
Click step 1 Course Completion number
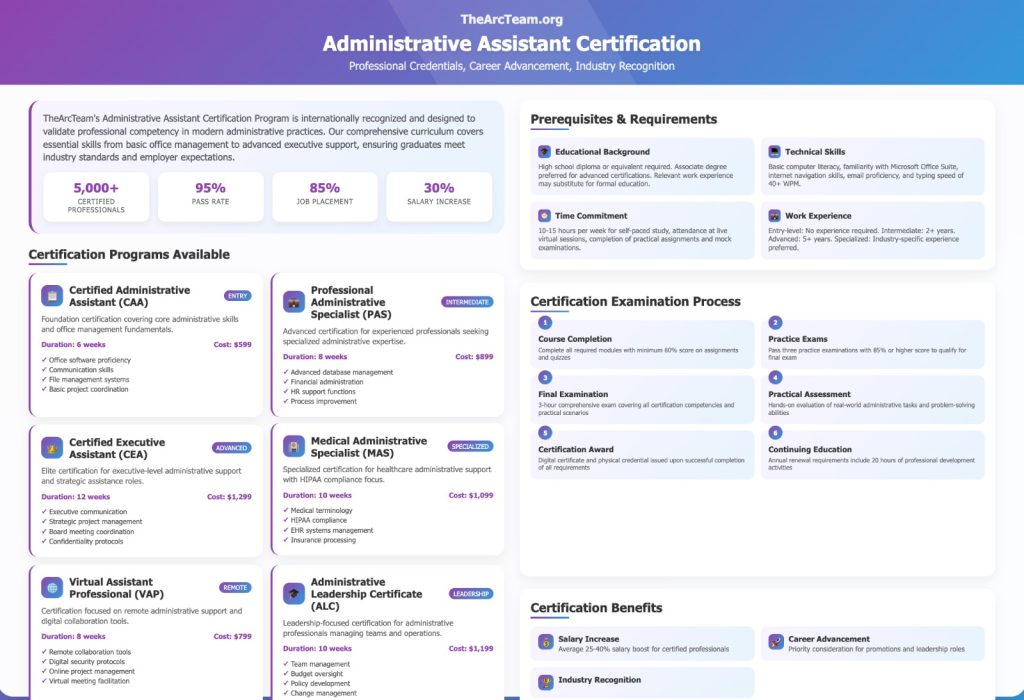coord(545,322)
